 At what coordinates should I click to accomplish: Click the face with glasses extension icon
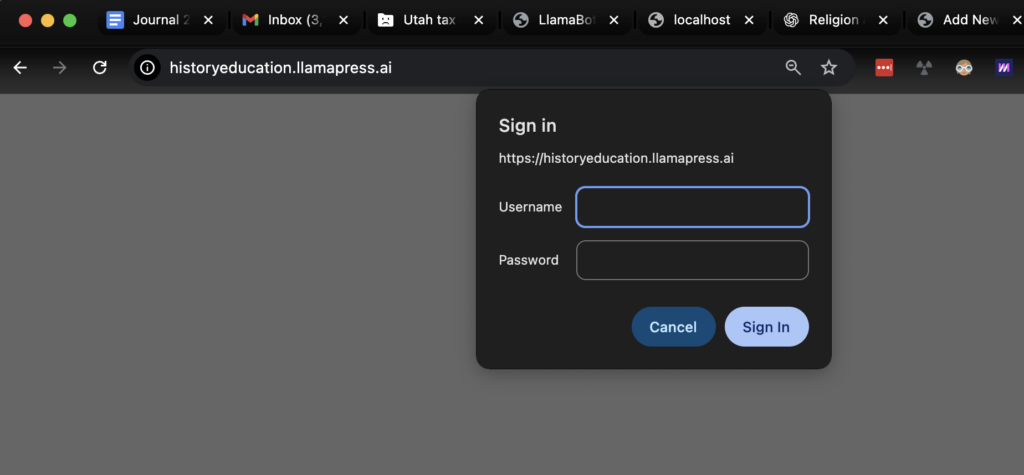(x=964, y=68)
